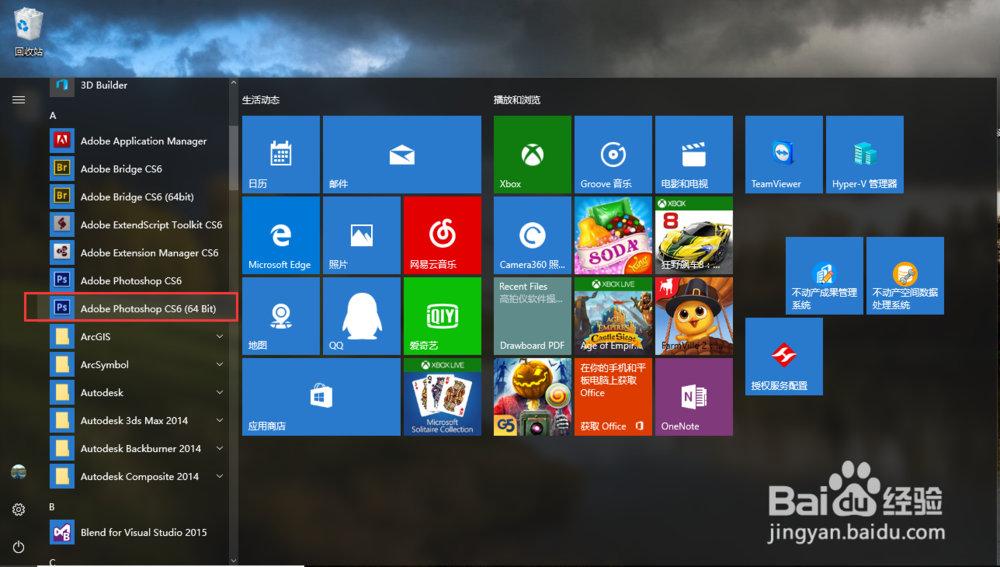This screenshot has height=567, width=1000.
Task: Launch the Groove 音乐 tile
Action: 613,154
